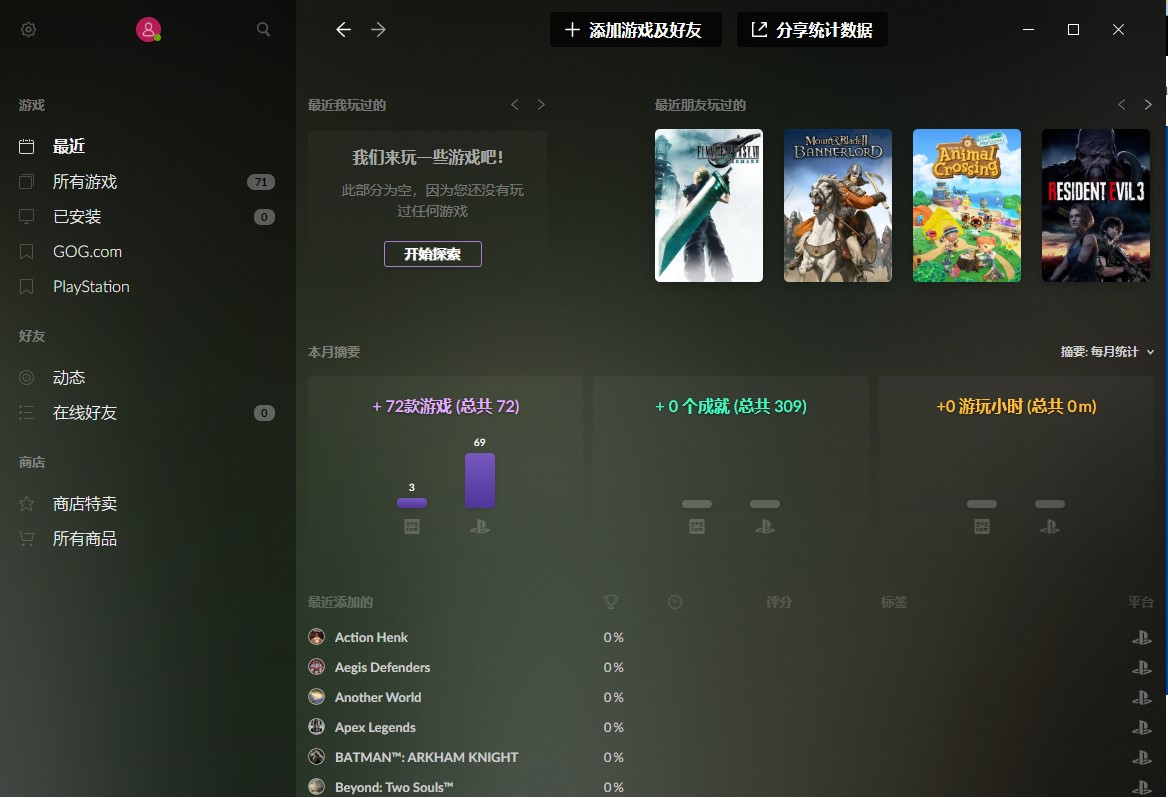
Task: Click the GOG icon under the games chart
Action: [x=412, y=527]
